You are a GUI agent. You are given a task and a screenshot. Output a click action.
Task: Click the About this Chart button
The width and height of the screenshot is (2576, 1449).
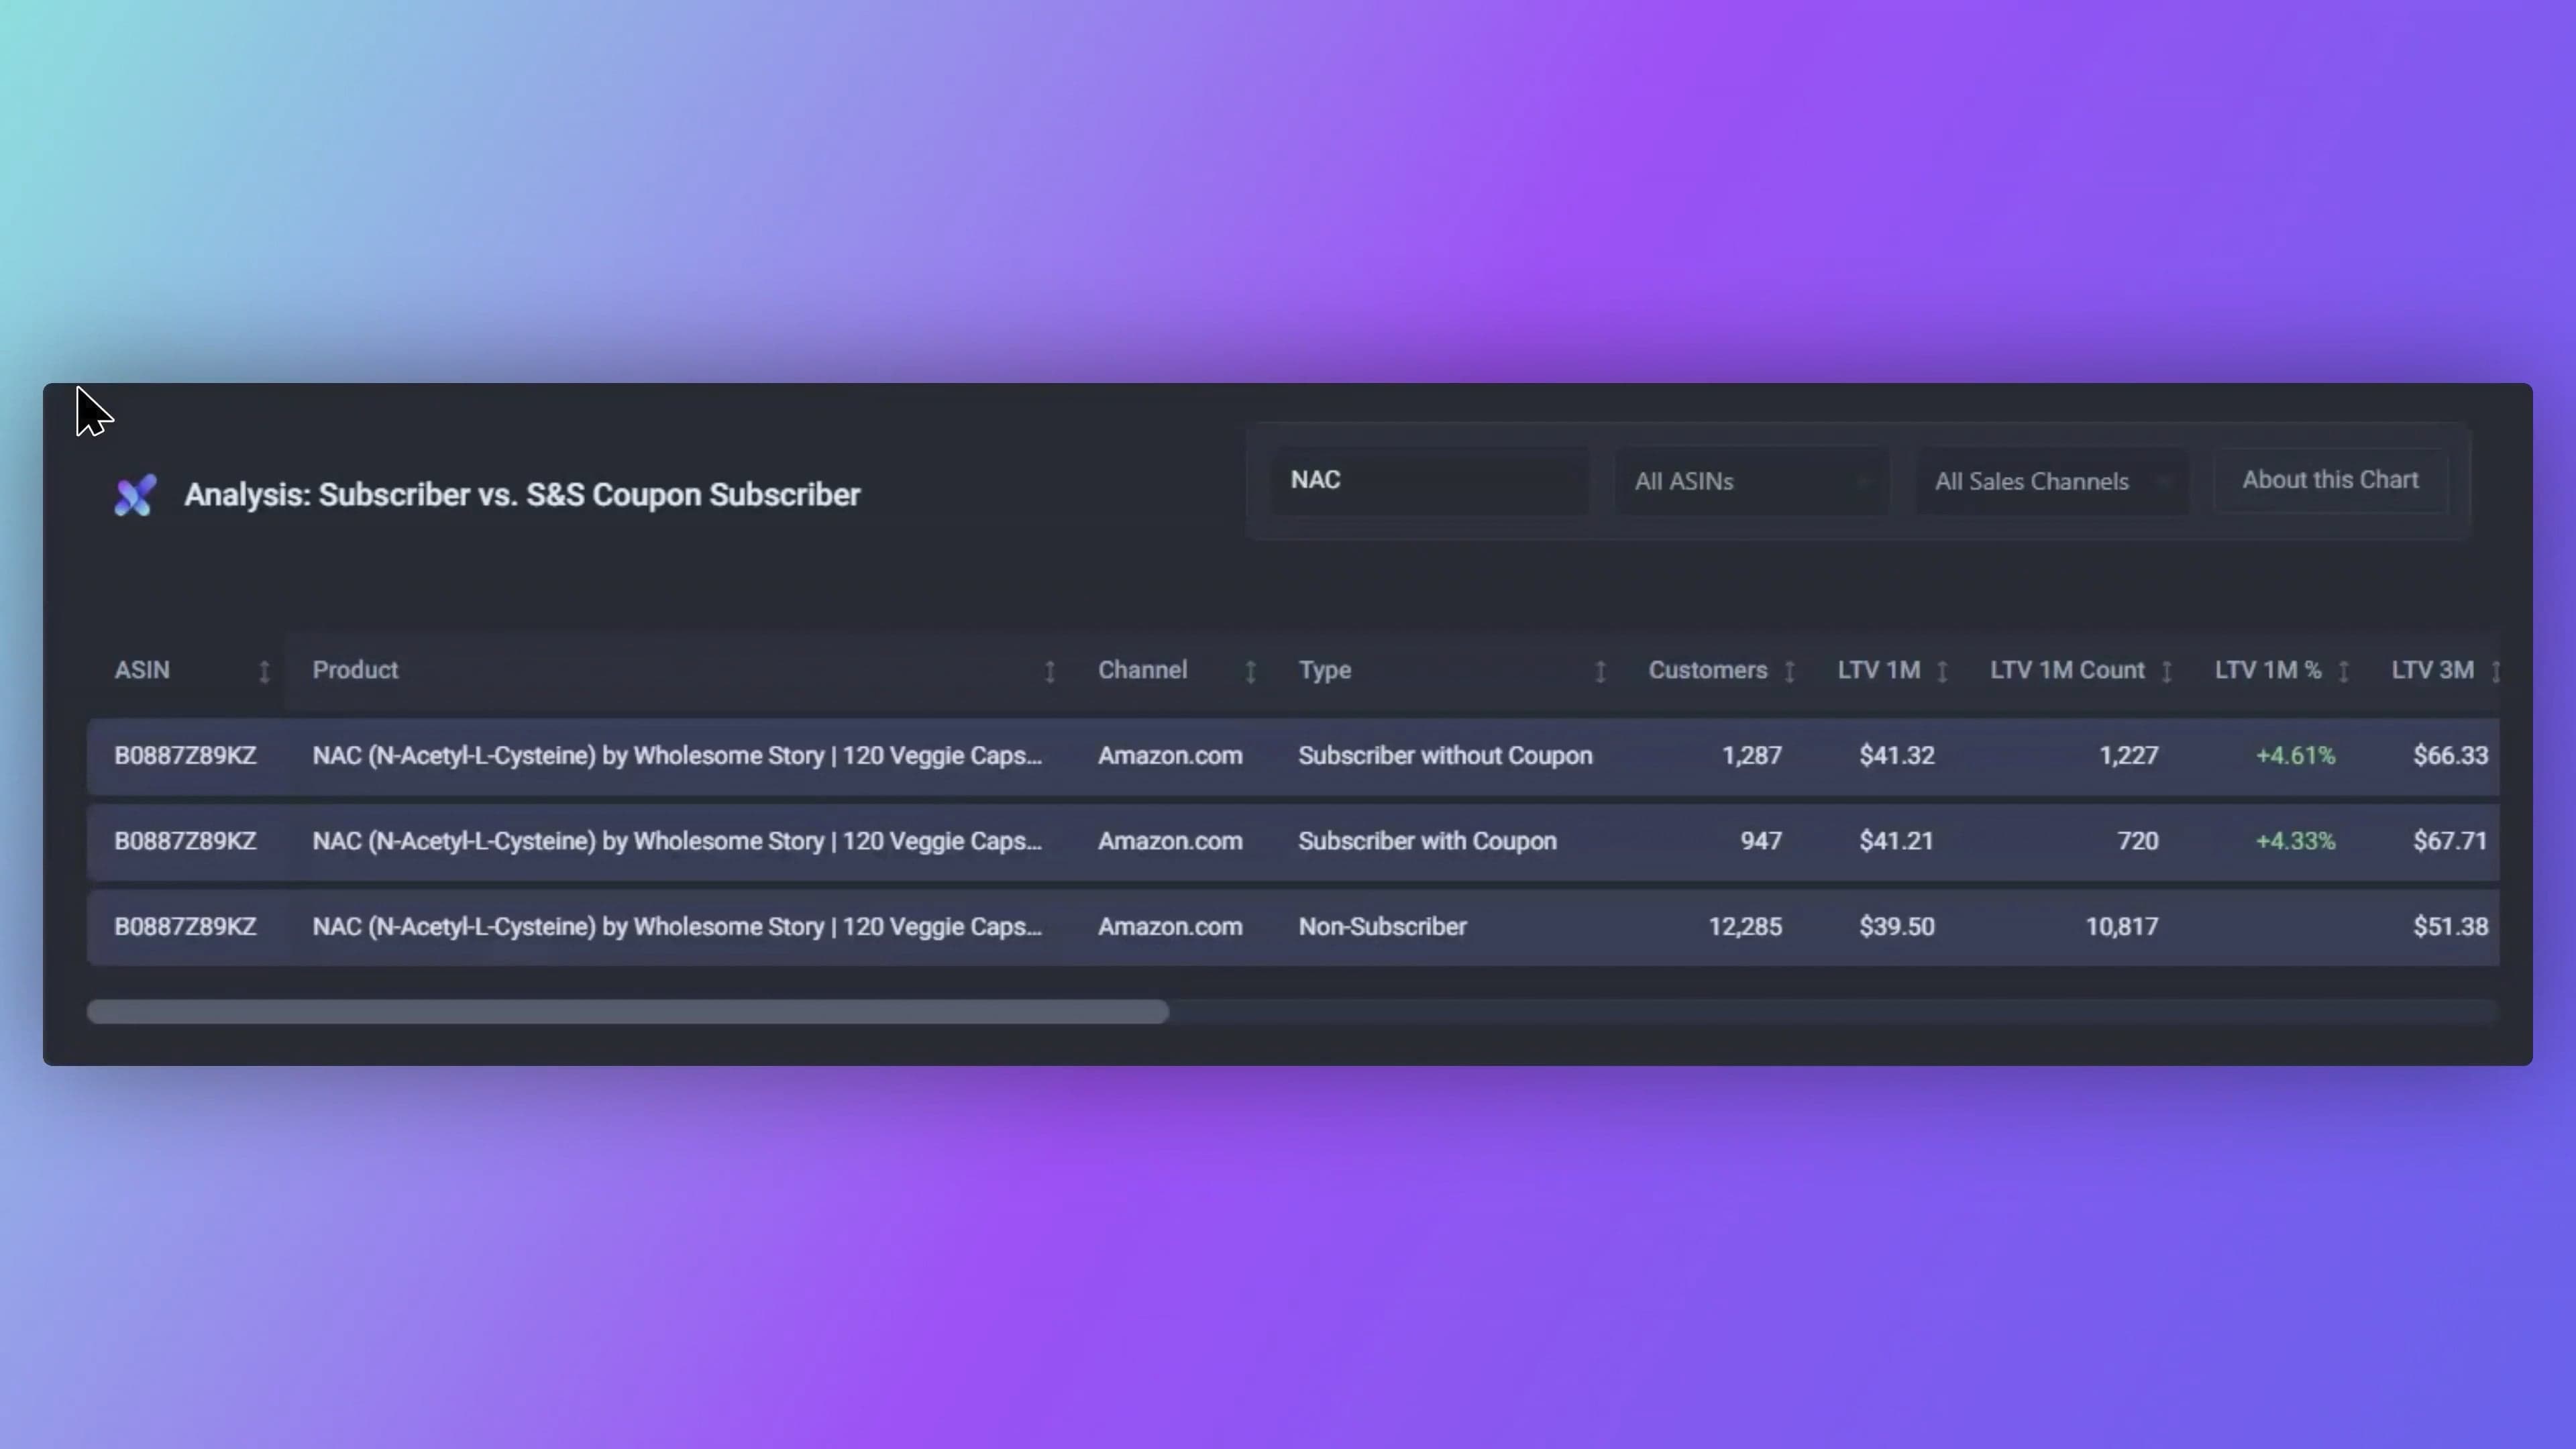pos(2330,480)
